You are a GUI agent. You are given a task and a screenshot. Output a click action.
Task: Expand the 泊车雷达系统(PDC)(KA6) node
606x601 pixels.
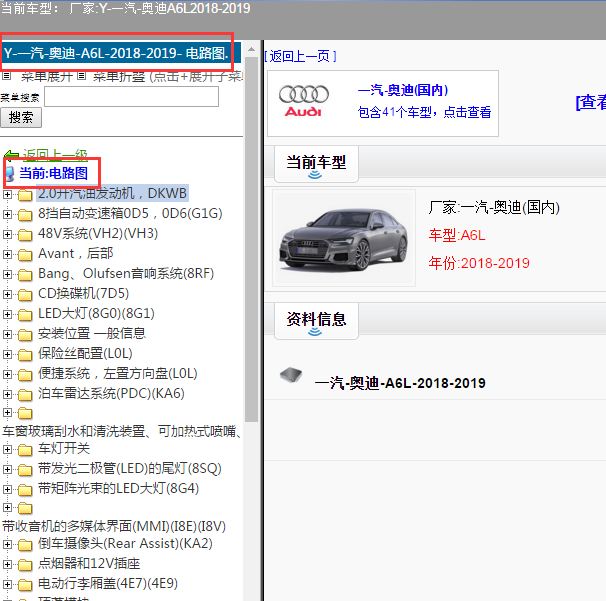coord(7,395)
